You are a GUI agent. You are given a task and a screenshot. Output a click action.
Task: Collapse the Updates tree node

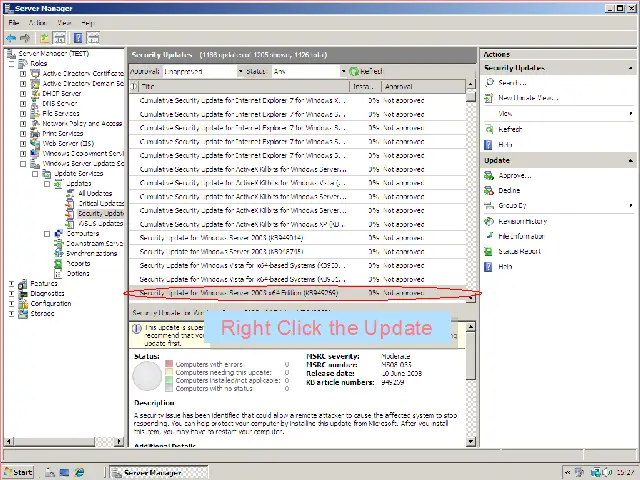point(47,184)
